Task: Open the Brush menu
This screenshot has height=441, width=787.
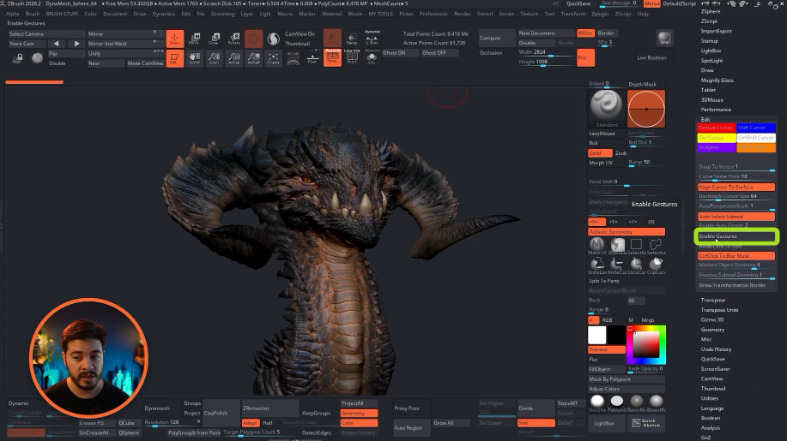Action: coord(33,14)
